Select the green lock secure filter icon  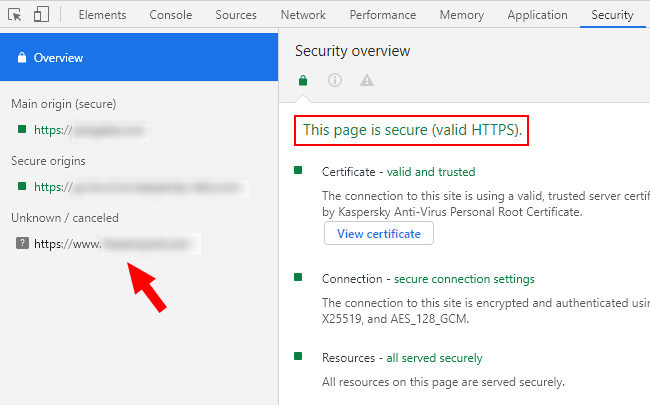[303, 80]
